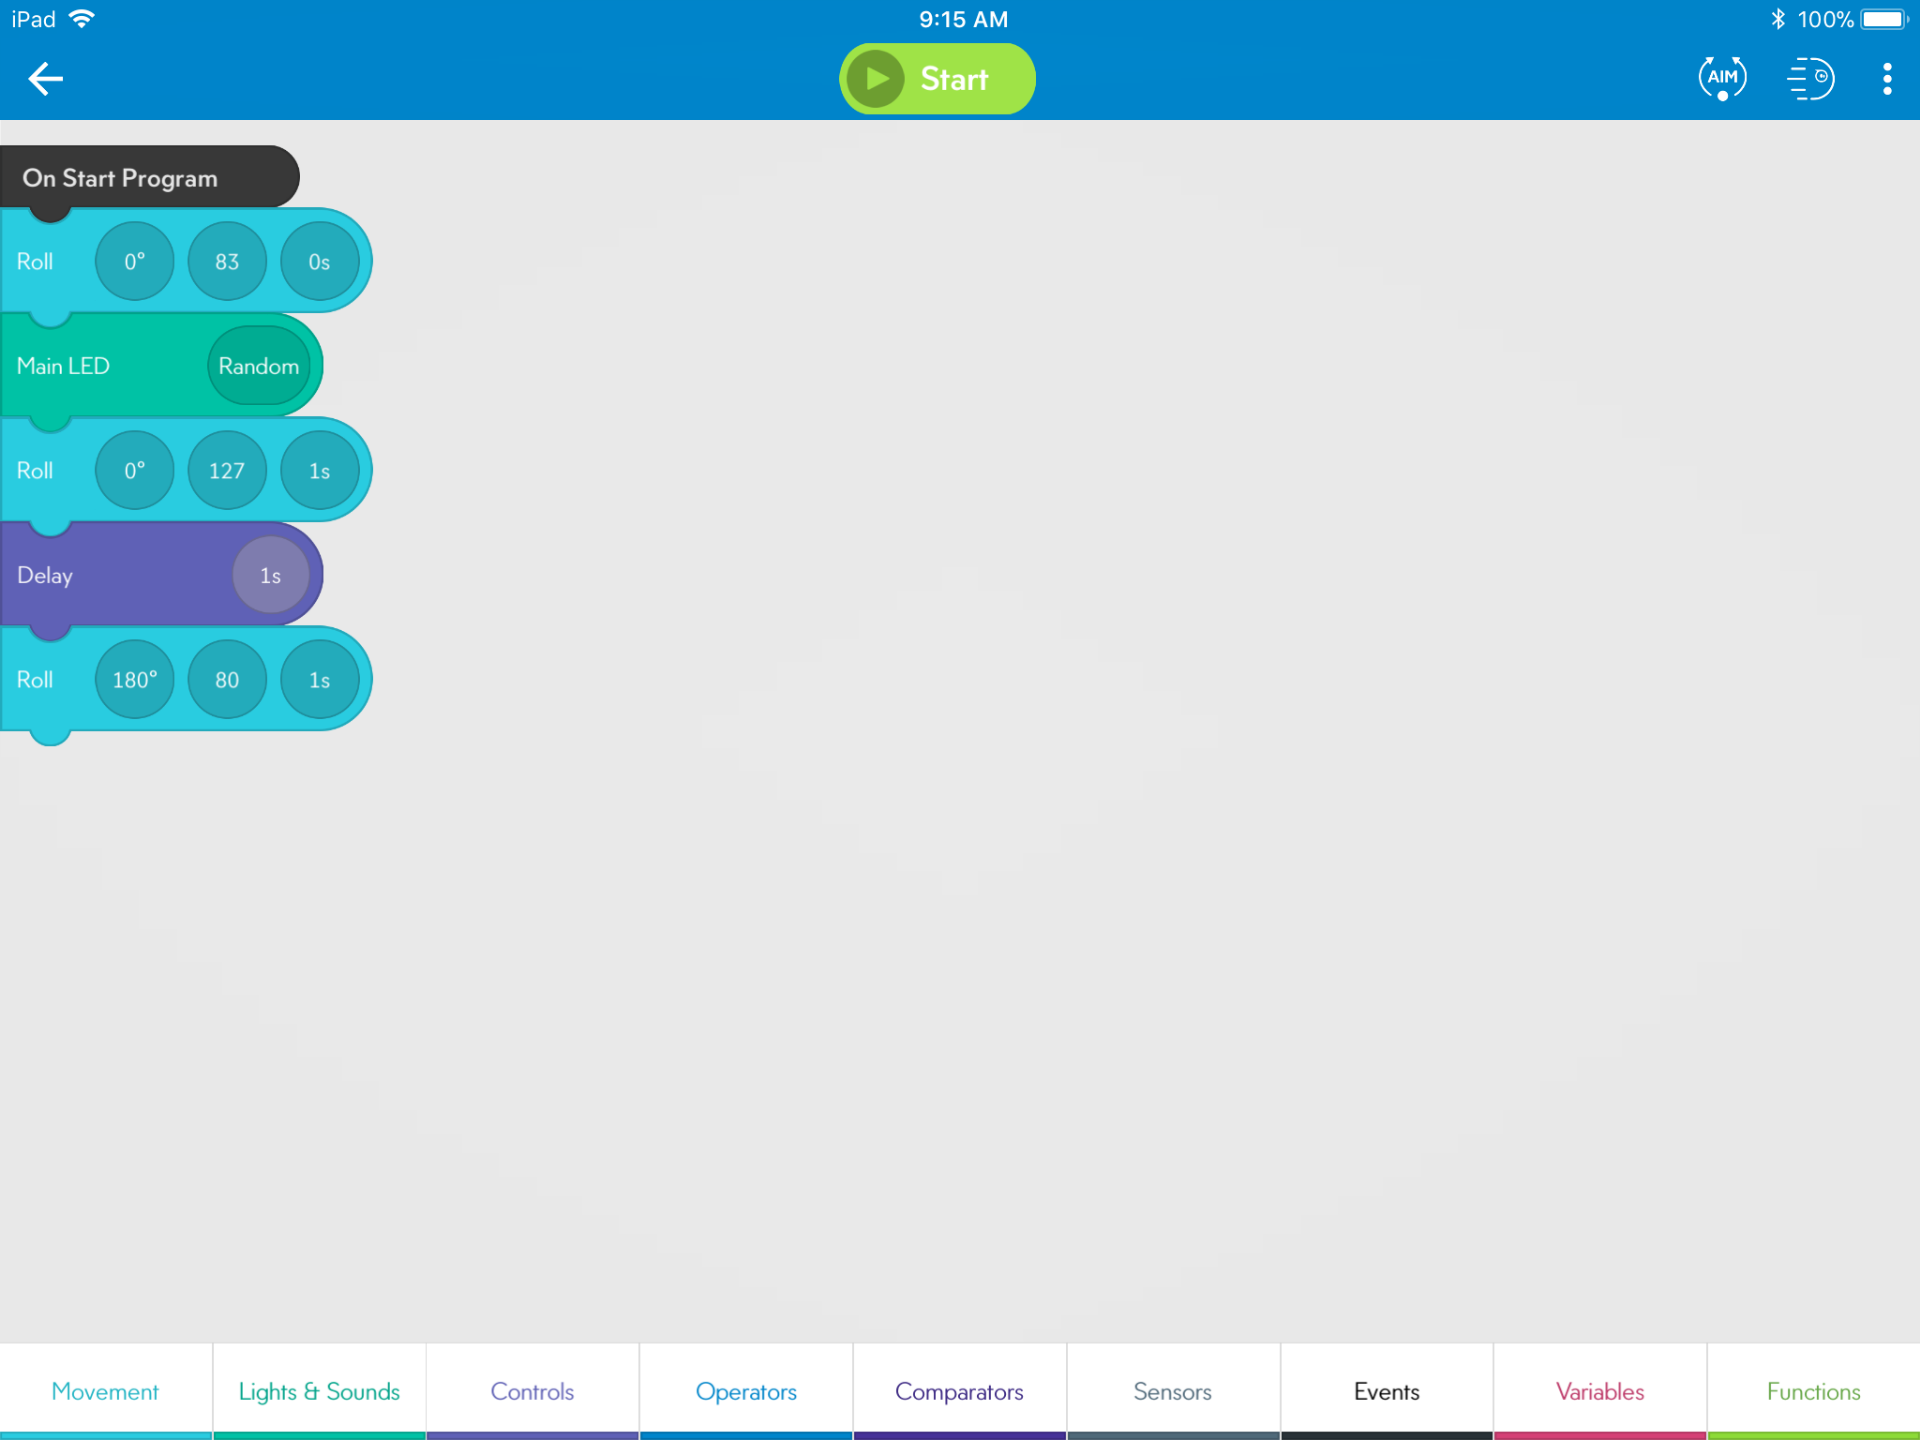Tap the Delay 1s duration value
Image resolution: width=1920 pixels, height=1440 pixels.
[269, 575]
